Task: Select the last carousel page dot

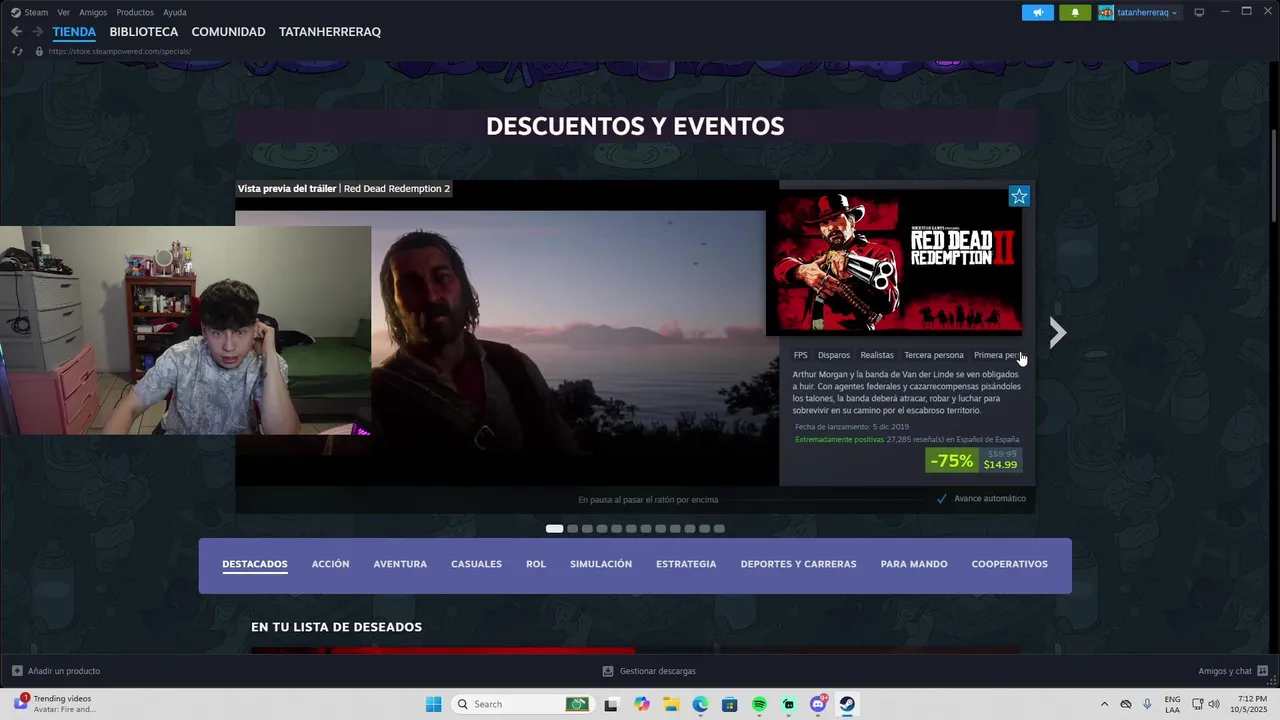Action: click(719, 529)
